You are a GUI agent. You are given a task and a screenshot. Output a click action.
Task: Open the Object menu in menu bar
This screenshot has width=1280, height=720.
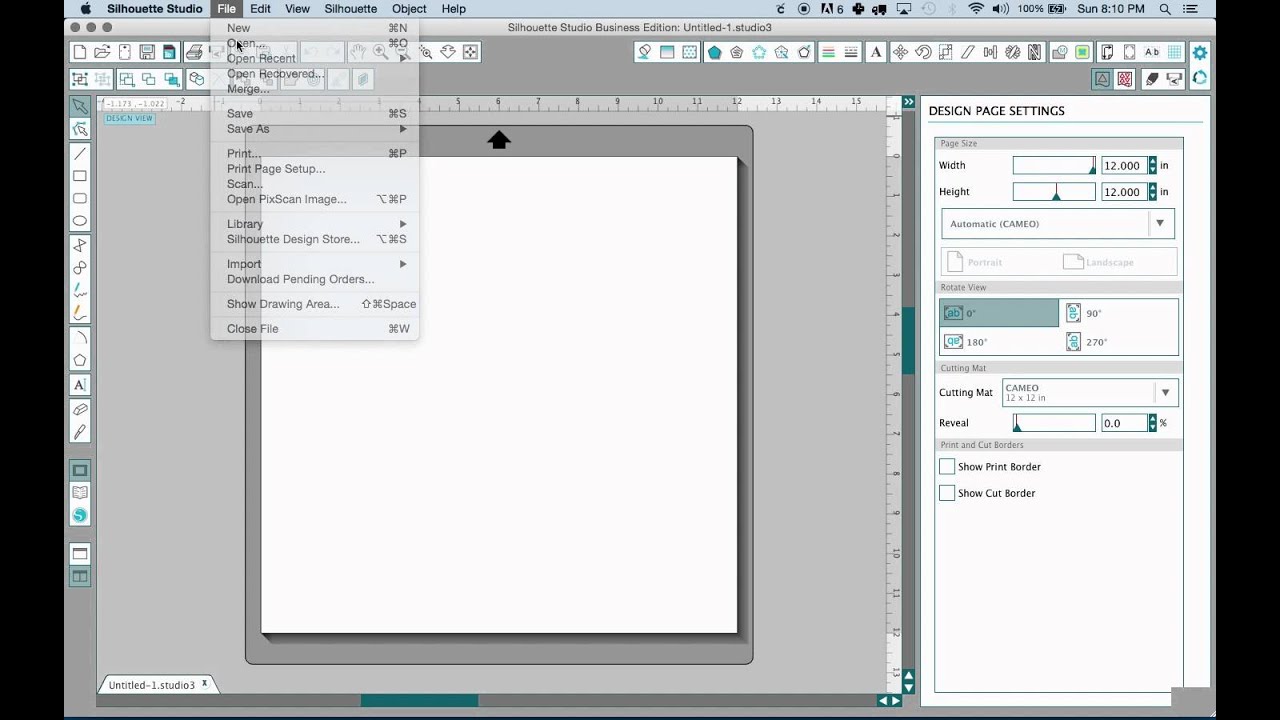pos(409,9)
